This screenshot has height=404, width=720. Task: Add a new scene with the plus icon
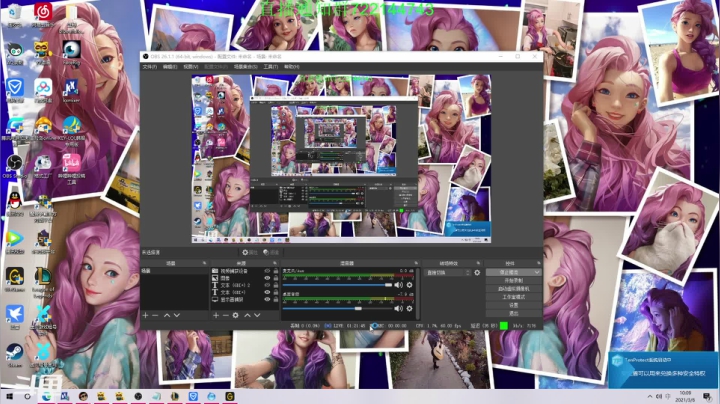(145, 315)
